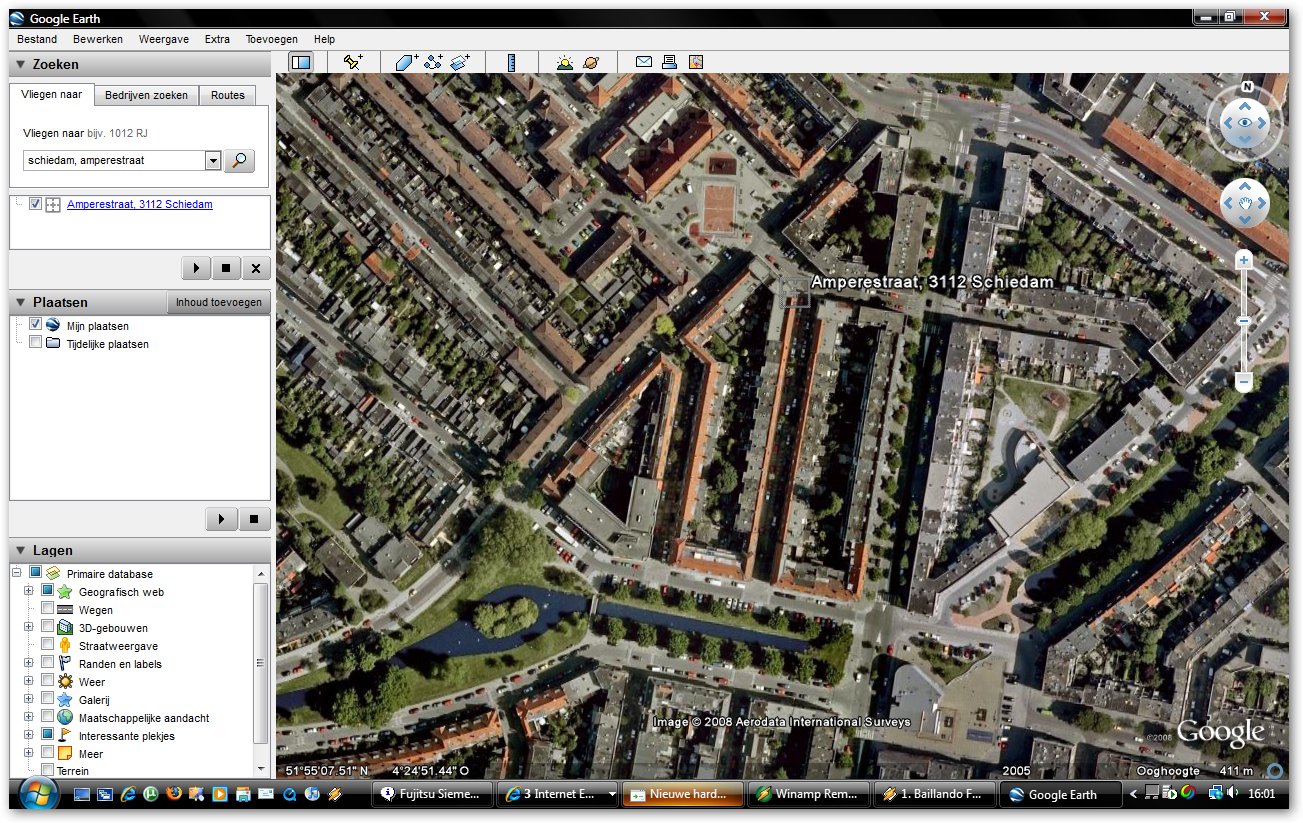The height and width of the screenshot is (823, 1303).
Task: Switch to sky view with planet icon
Action: tap(591, 62)
